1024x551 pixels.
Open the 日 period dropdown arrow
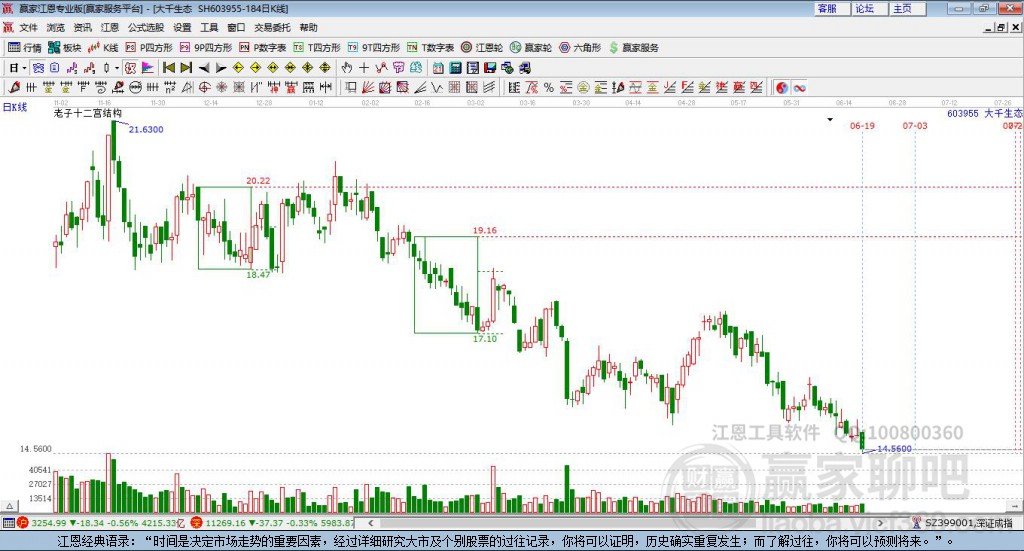point(24,68)
